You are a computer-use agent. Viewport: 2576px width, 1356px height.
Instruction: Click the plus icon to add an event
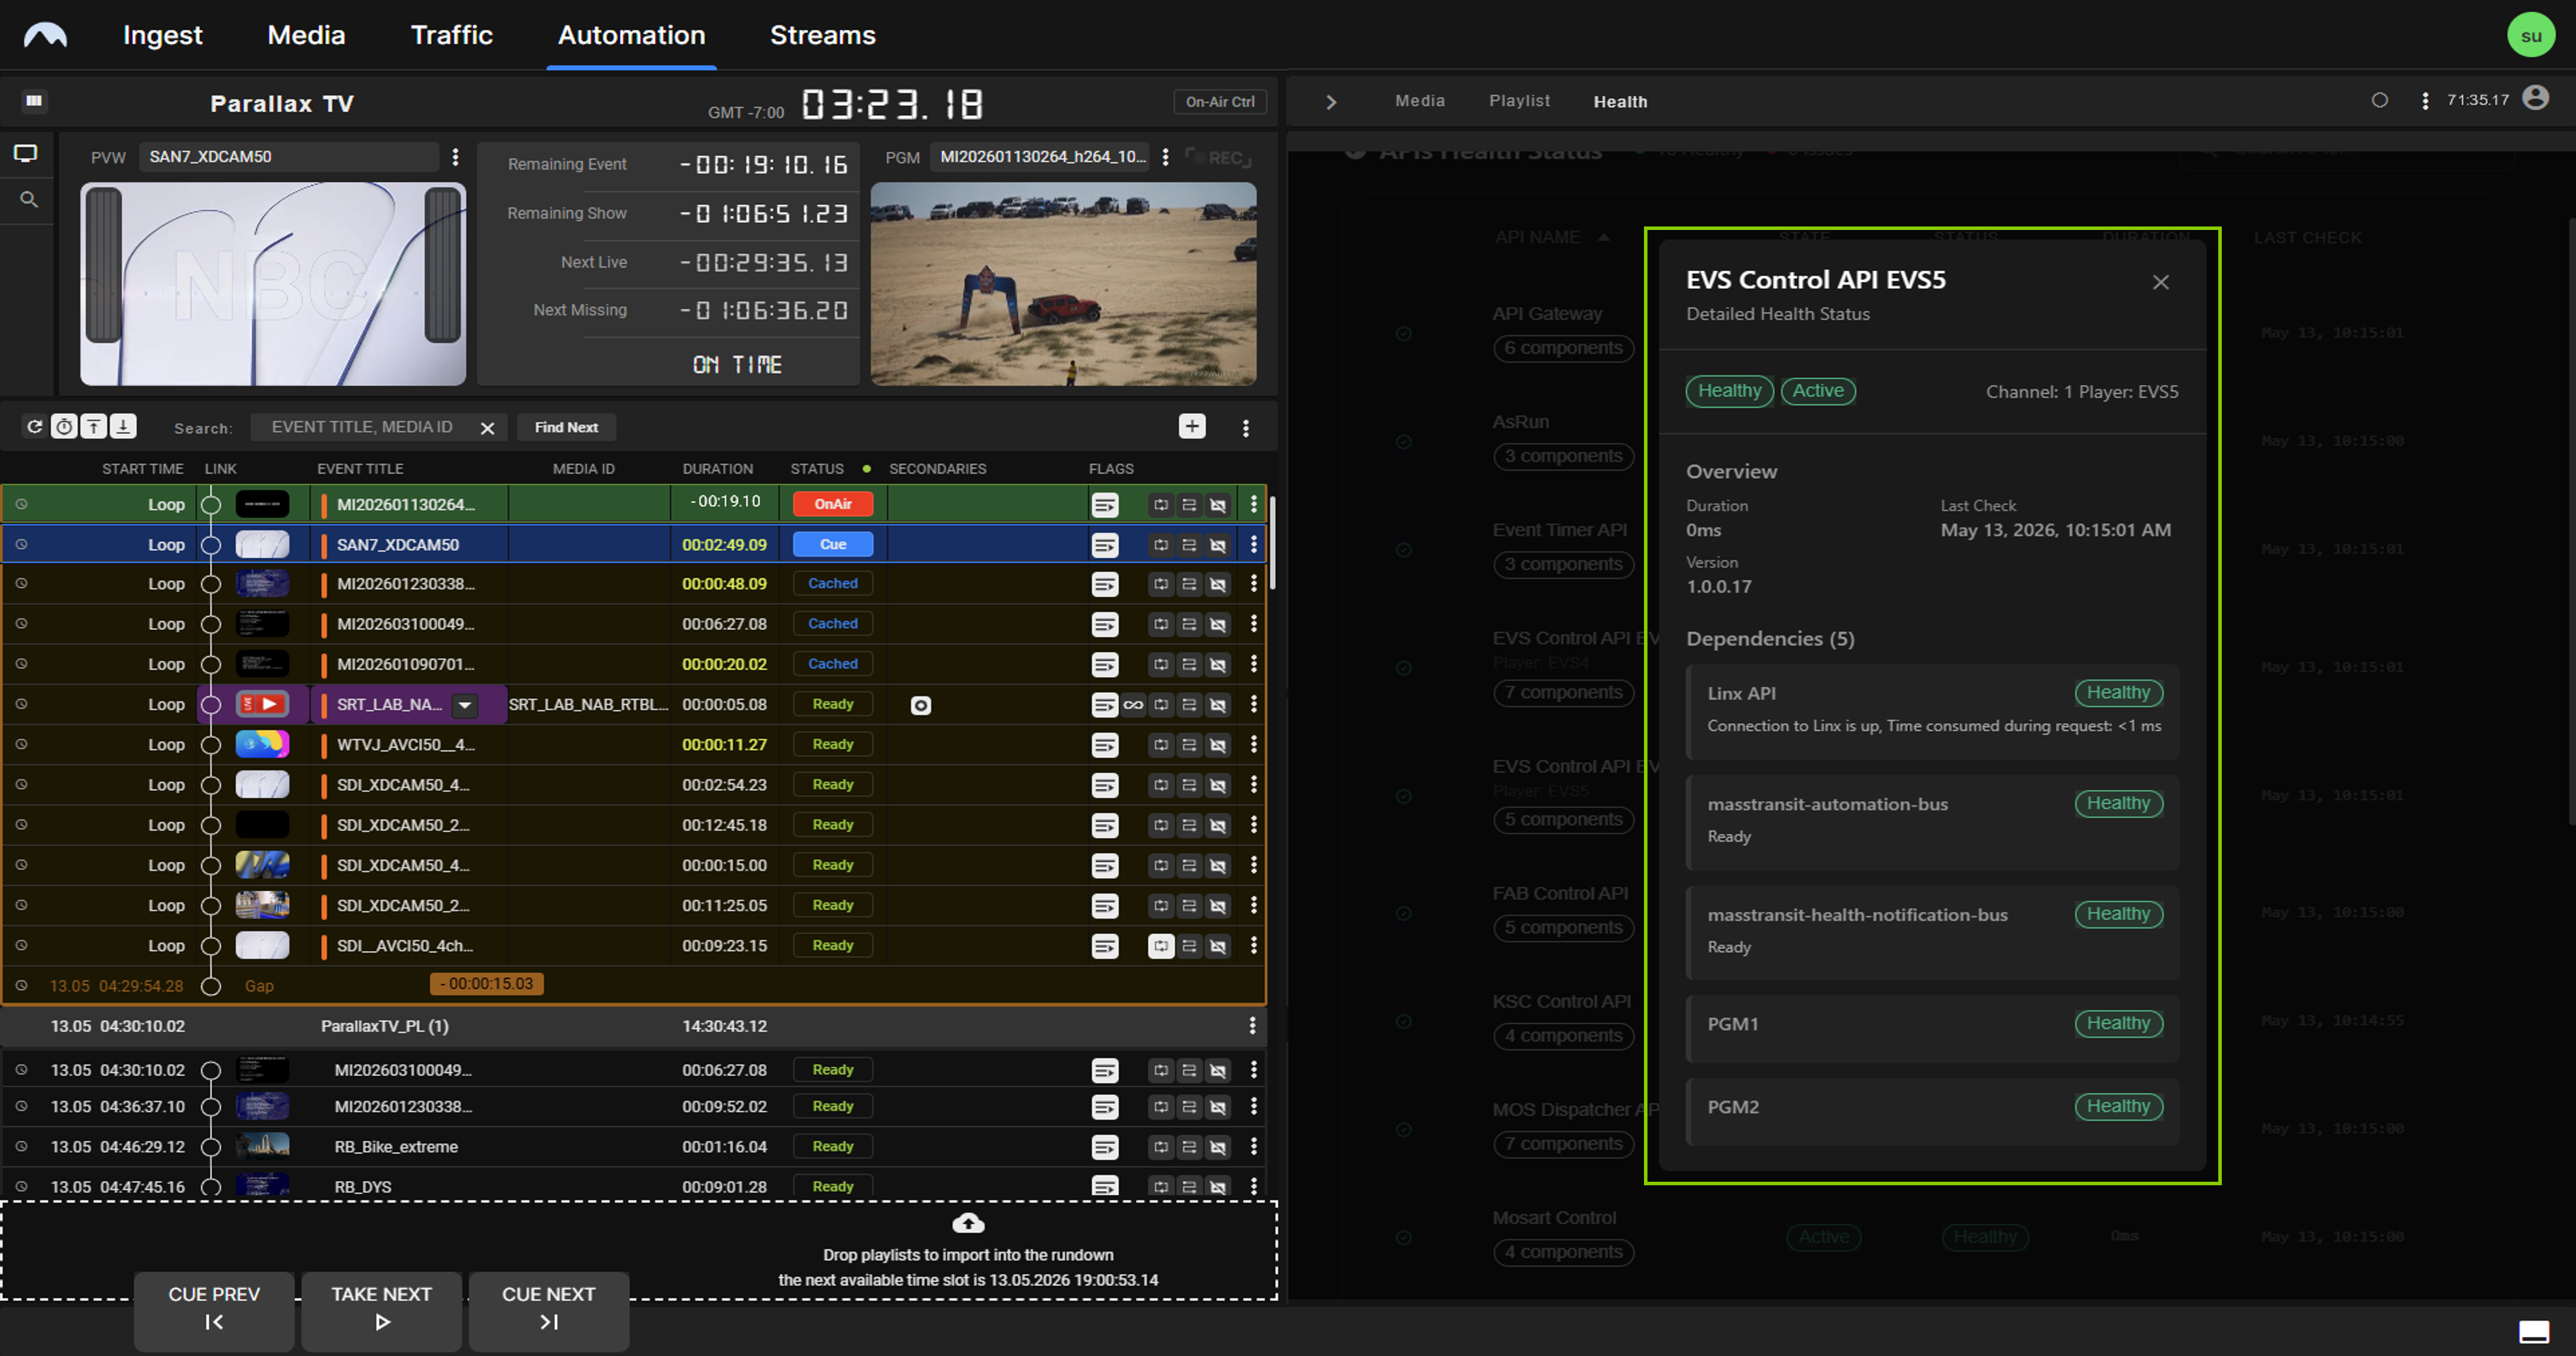click(x=1192, y=426)
